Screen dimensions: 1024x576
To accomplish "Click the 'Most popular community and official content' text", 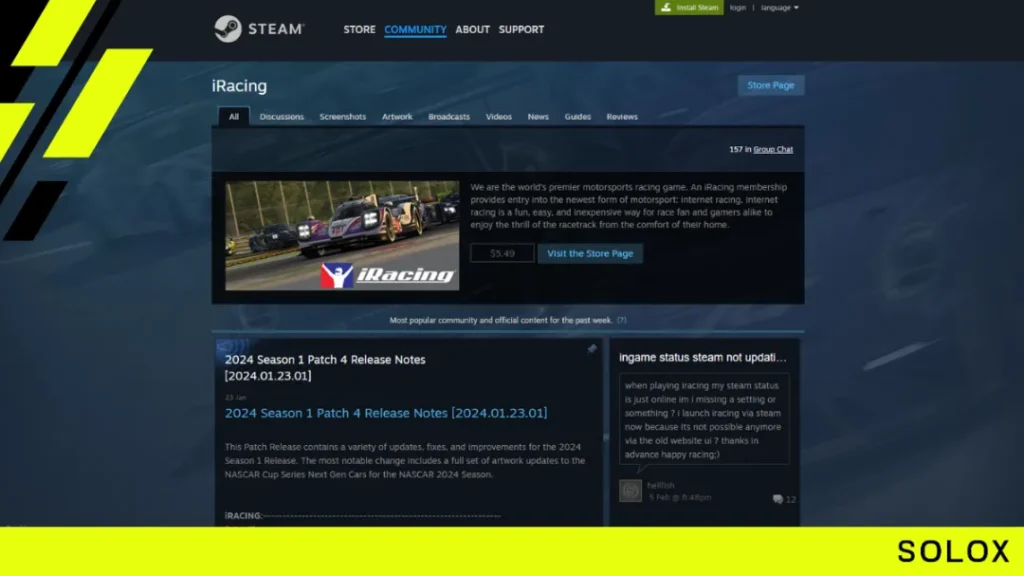I will coord(501,320).
